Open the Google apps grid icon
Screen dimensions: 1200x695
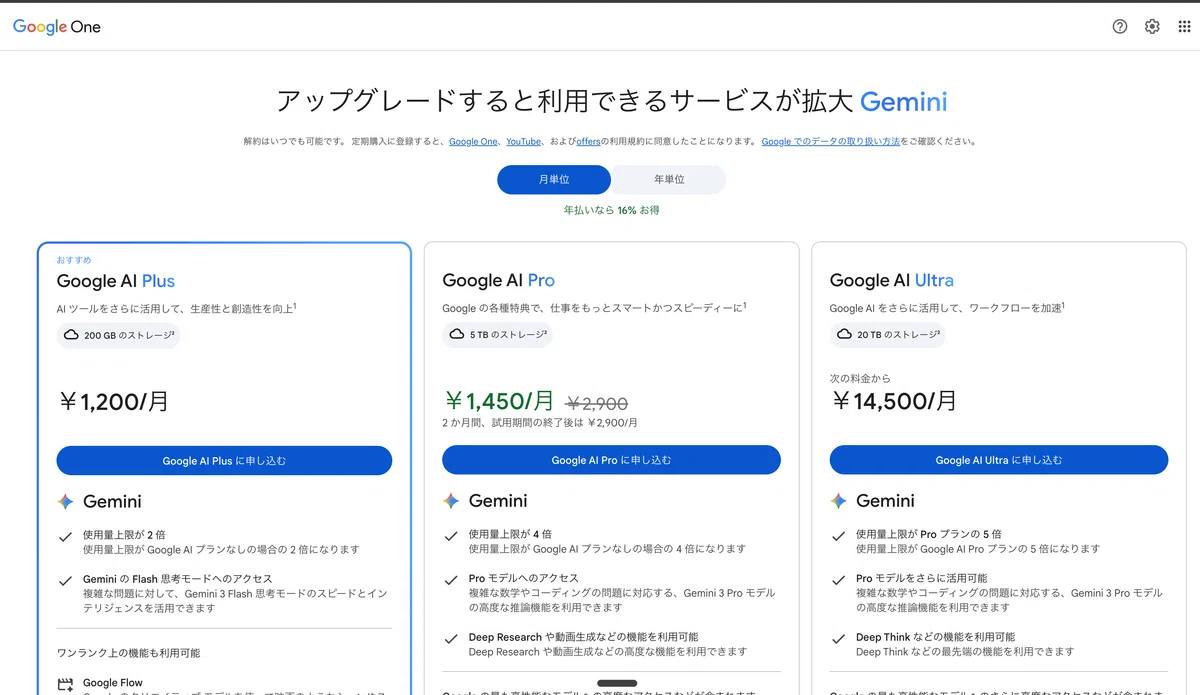point(1184,27)
